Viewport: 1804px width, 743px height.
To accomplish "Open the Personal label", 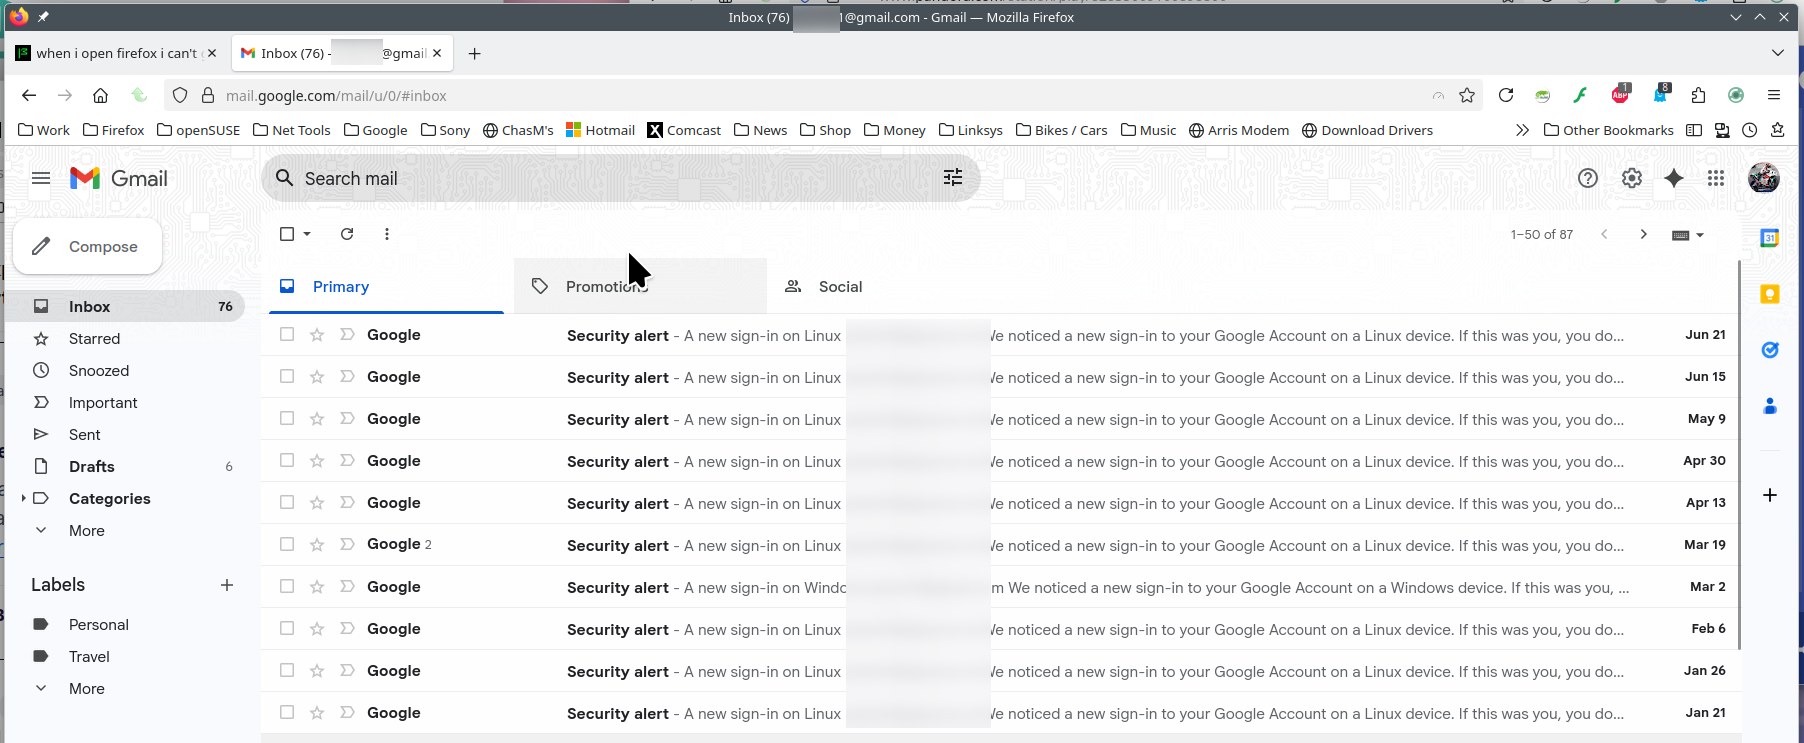I will (x=125, y=624).
